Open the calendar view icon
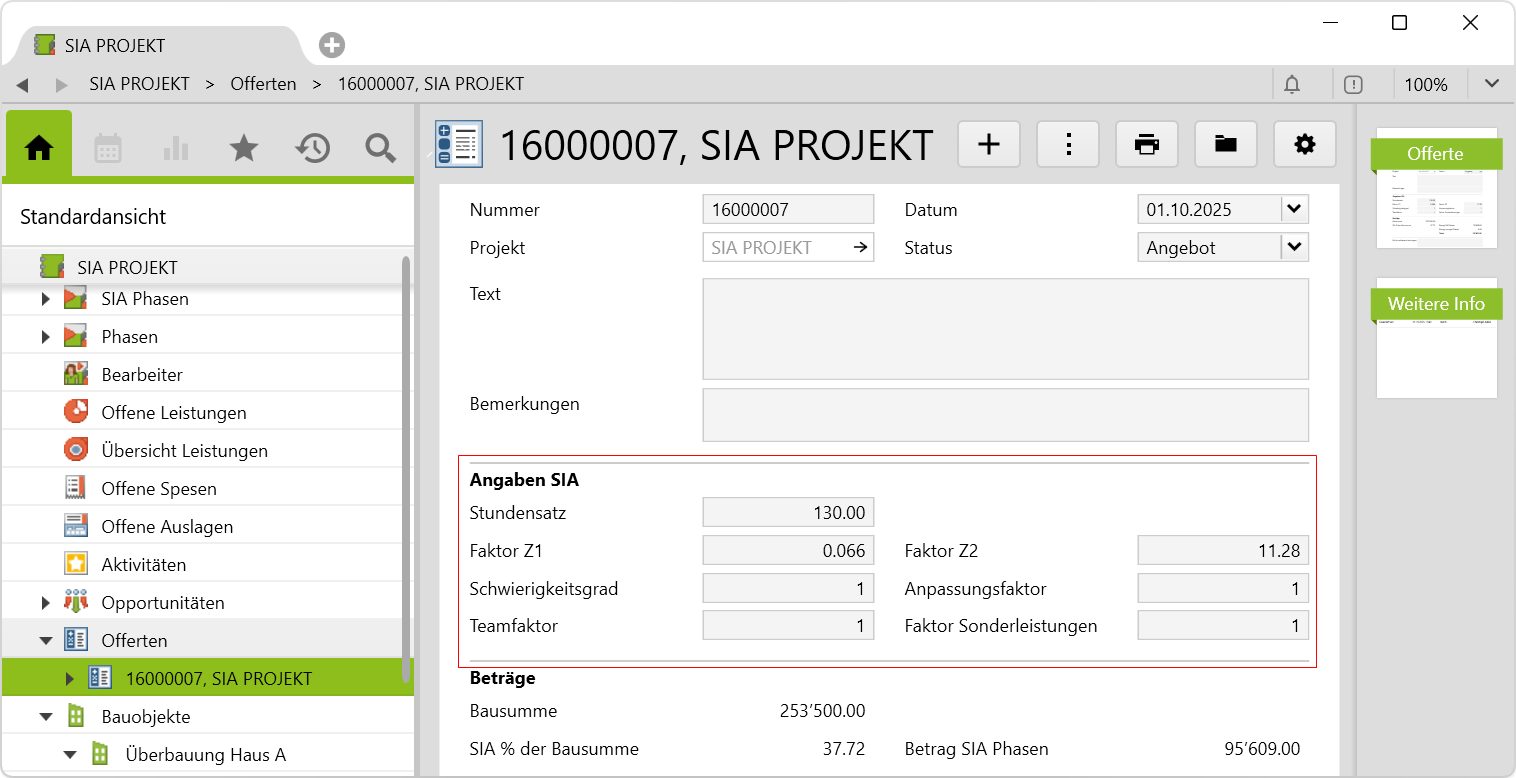Image resolution: width=1516 pixels, height=778 pixels. (108, 149)
